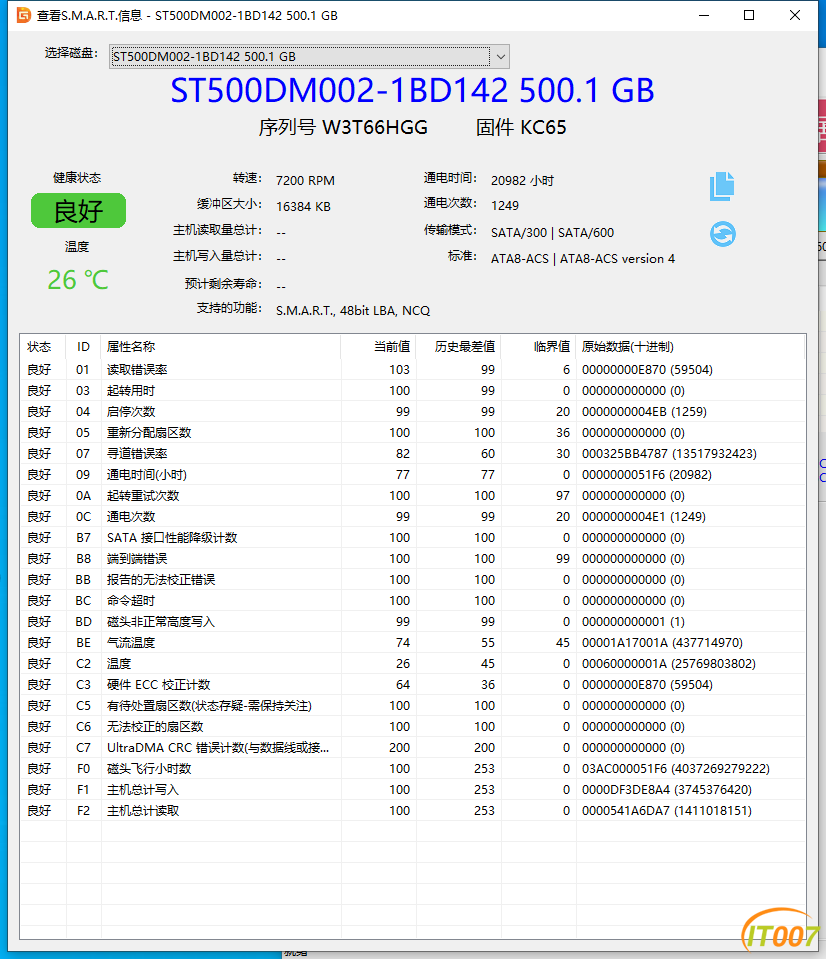Screen dimensions: 826x959
Task: Select the UltraDMA CRC 错误计数 row
Action: click(413, 747)
